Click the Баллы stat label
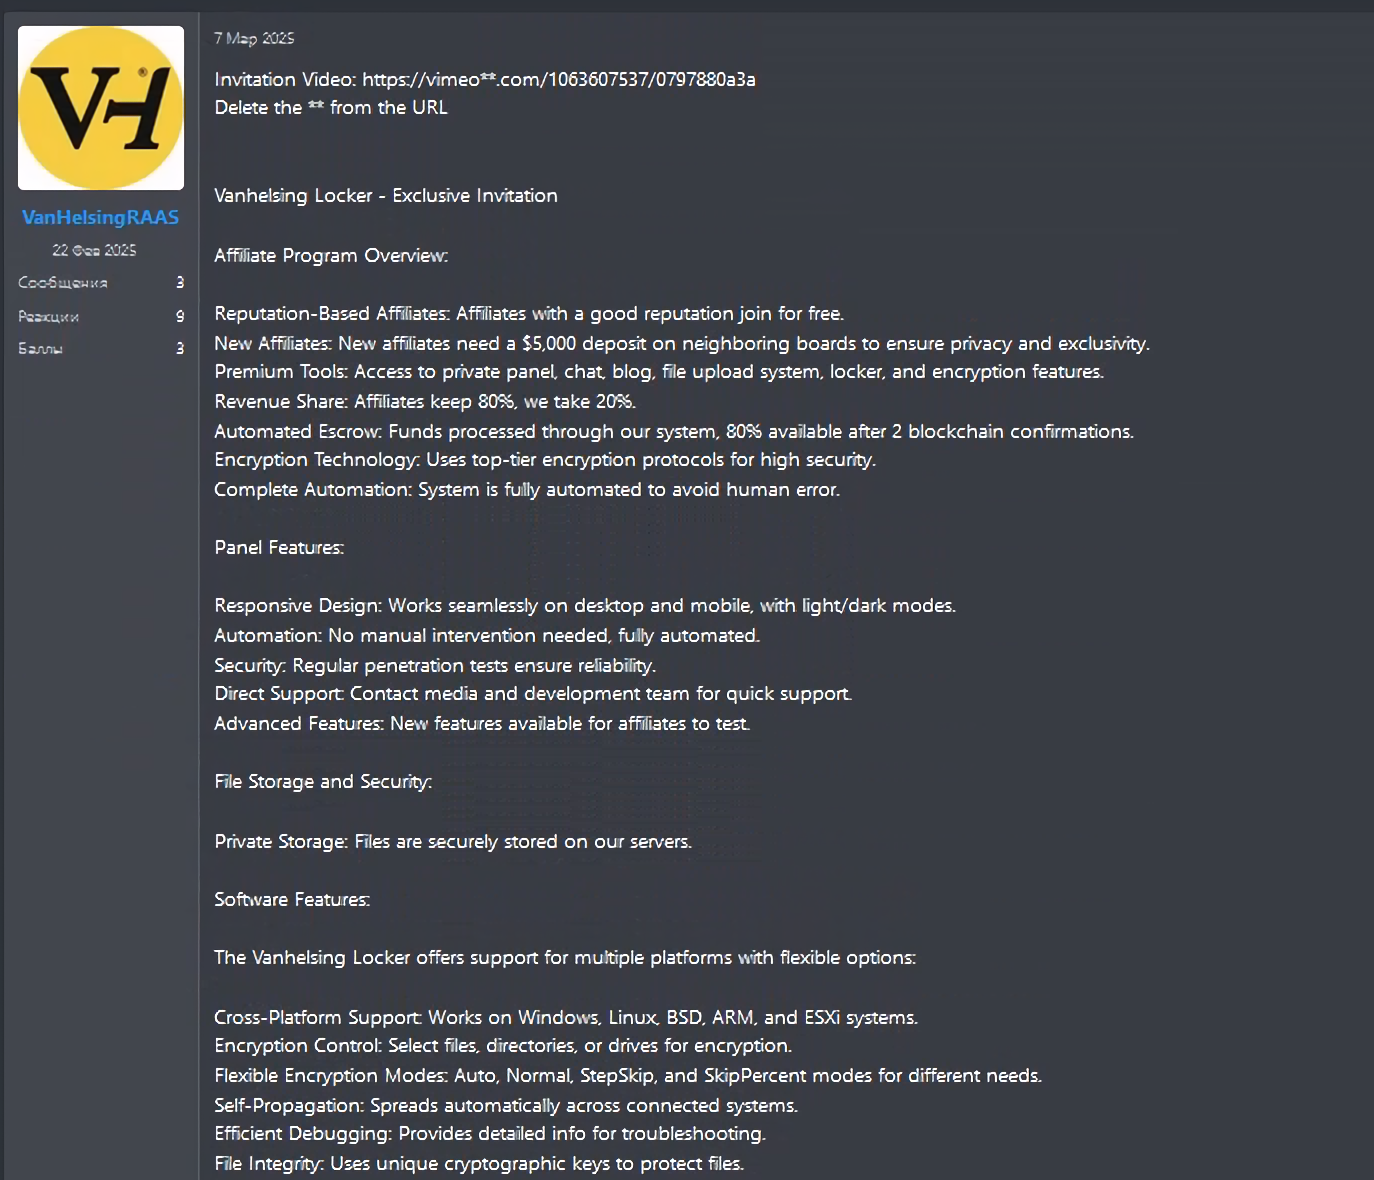Image resolution: width=1374 pixels, height=1180 pixels. click(40, 348)
